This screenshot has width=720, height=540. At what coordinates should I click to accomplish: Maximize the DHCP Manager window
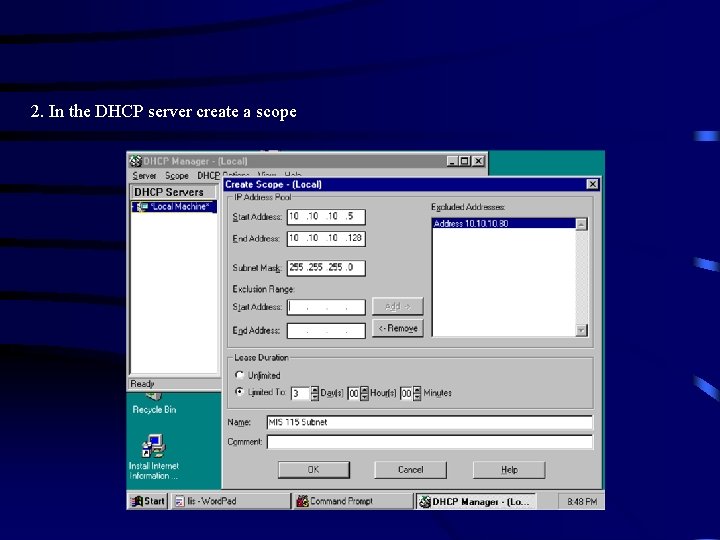click(465, 161)
